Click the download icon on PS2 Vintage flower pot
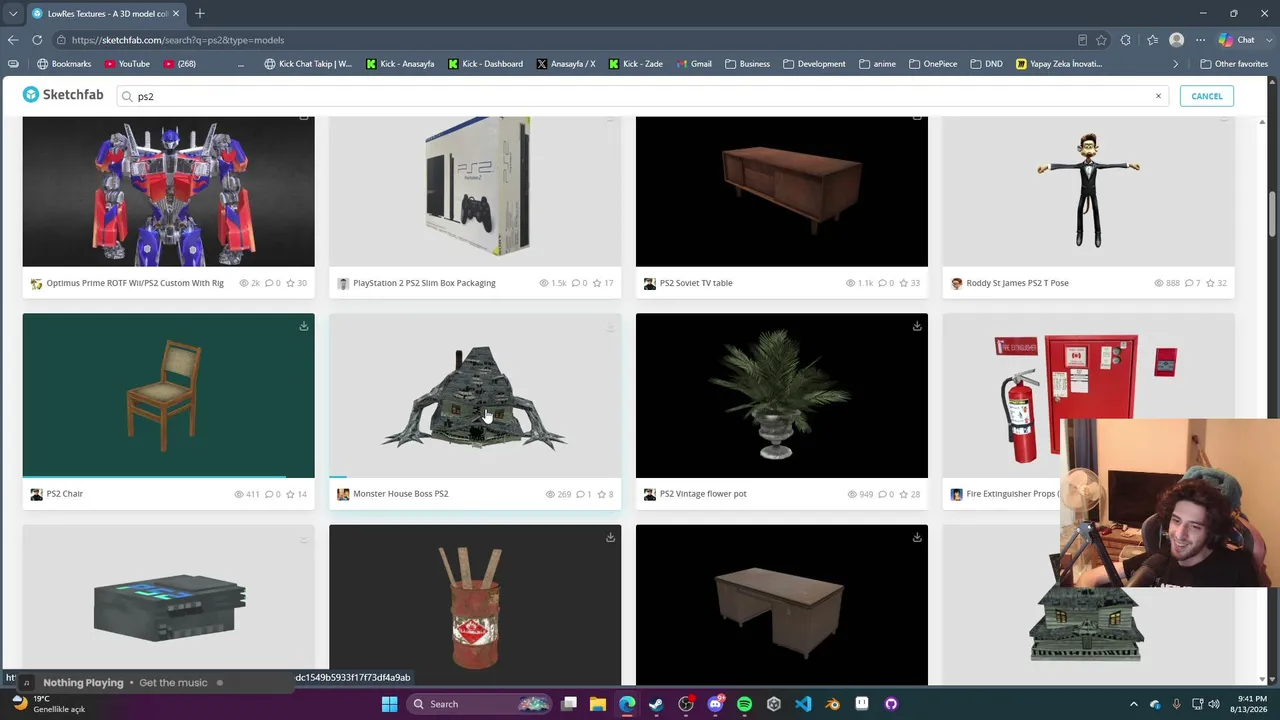The height and width of the screenshot is (720, 1280). (917, 326)
